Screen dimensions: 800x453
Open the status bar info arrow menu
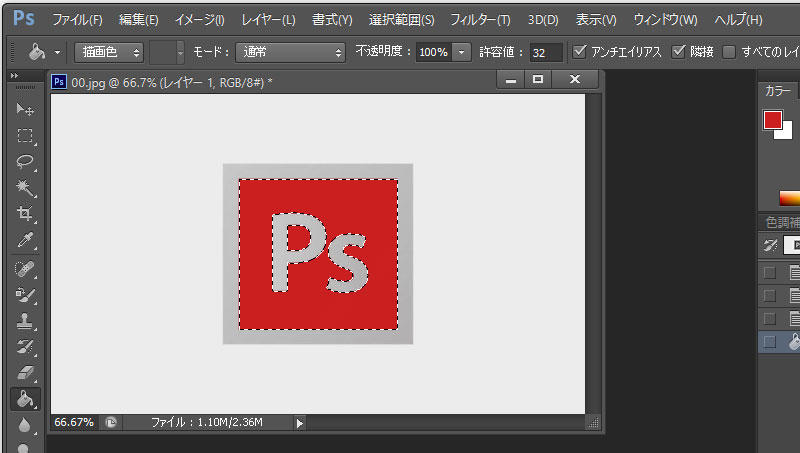[x=299, y=423]
